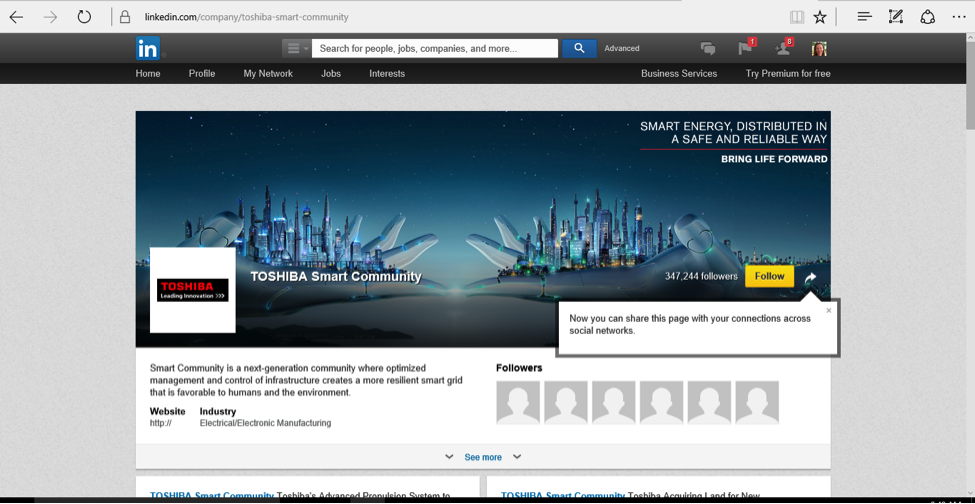The width and height of the screenshot is (975, 504).
Task: Open the Jobs menu item
Action: coord(331,73)
